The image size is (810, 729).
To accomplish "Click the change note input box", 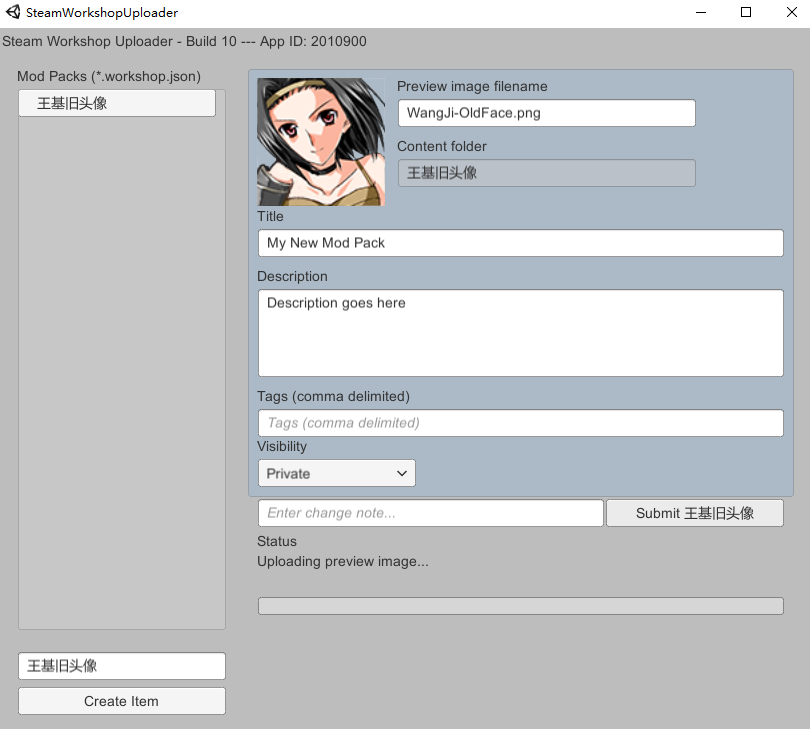I will point(431,513).
